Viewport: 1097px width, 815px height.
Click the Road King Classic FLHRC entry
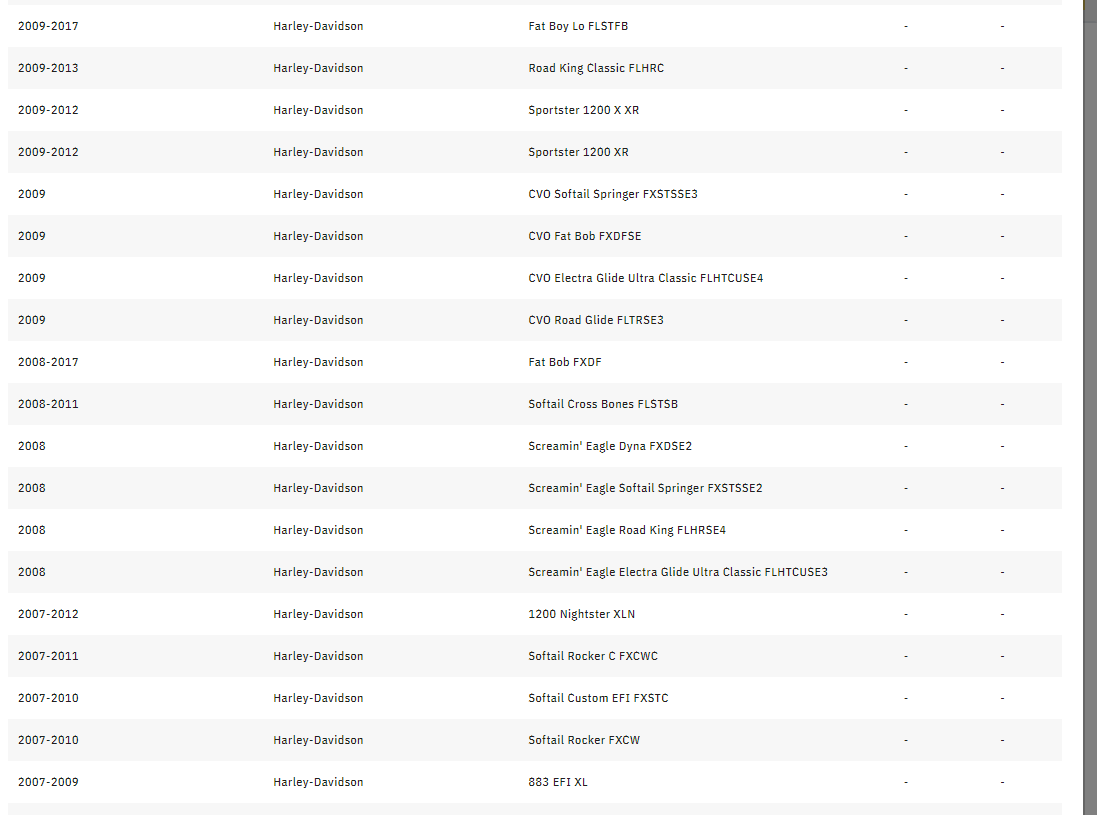[596, 68]
